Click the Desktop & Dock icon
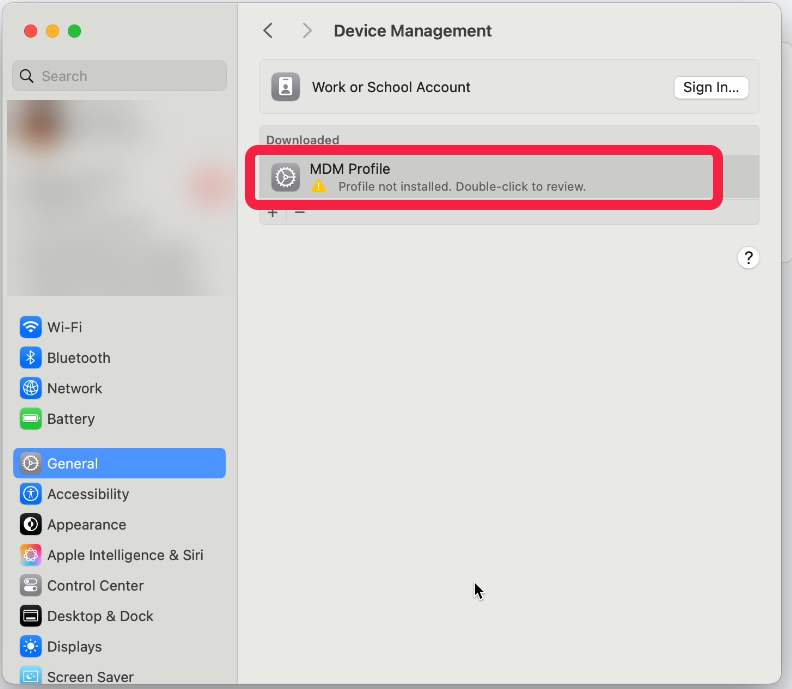The width and height of the screenshot is (792, 689). 31,616
